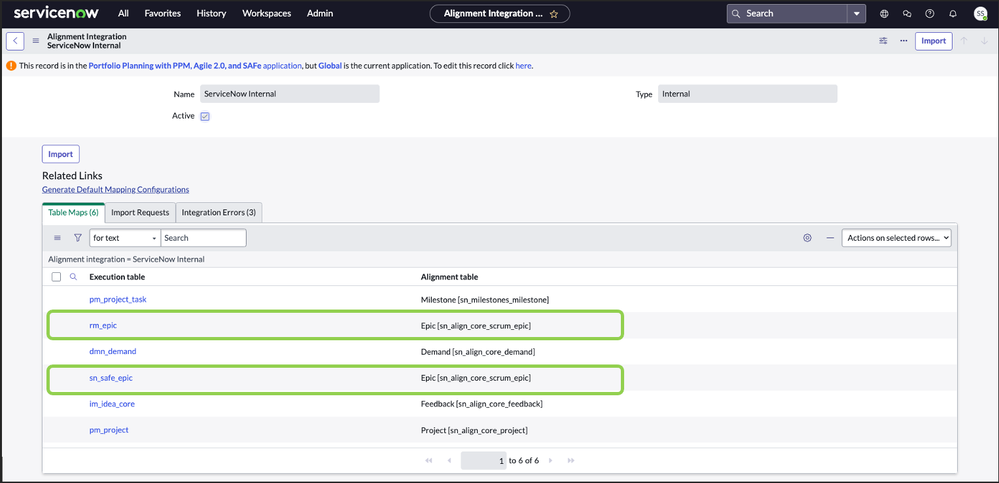Open the global search magnifier

tap(736, 13)
